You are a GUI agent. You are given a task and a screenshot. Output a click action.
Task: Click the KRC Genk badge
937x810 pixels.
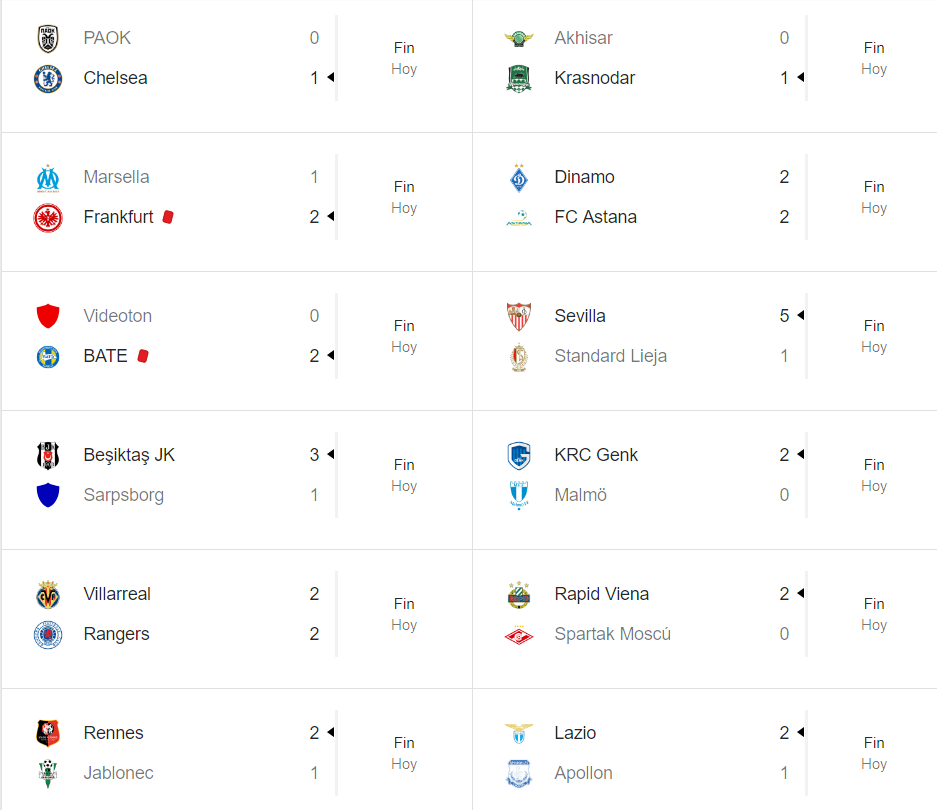coord(519,456)
